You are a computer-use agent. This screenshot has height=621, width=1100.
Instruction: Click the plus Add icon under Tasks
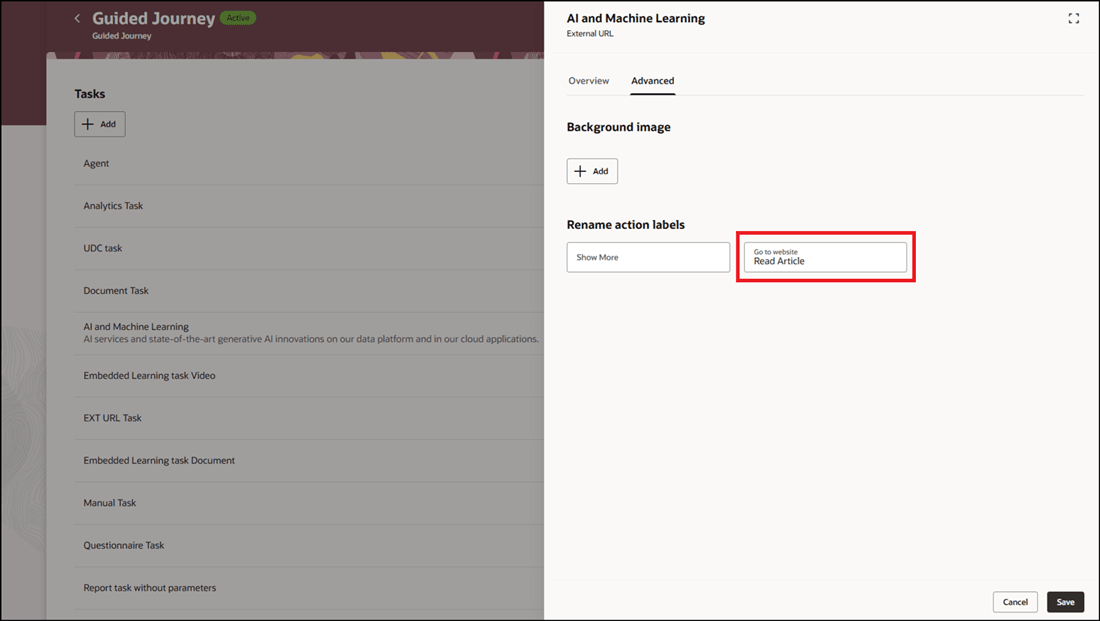tap(99, 124)
